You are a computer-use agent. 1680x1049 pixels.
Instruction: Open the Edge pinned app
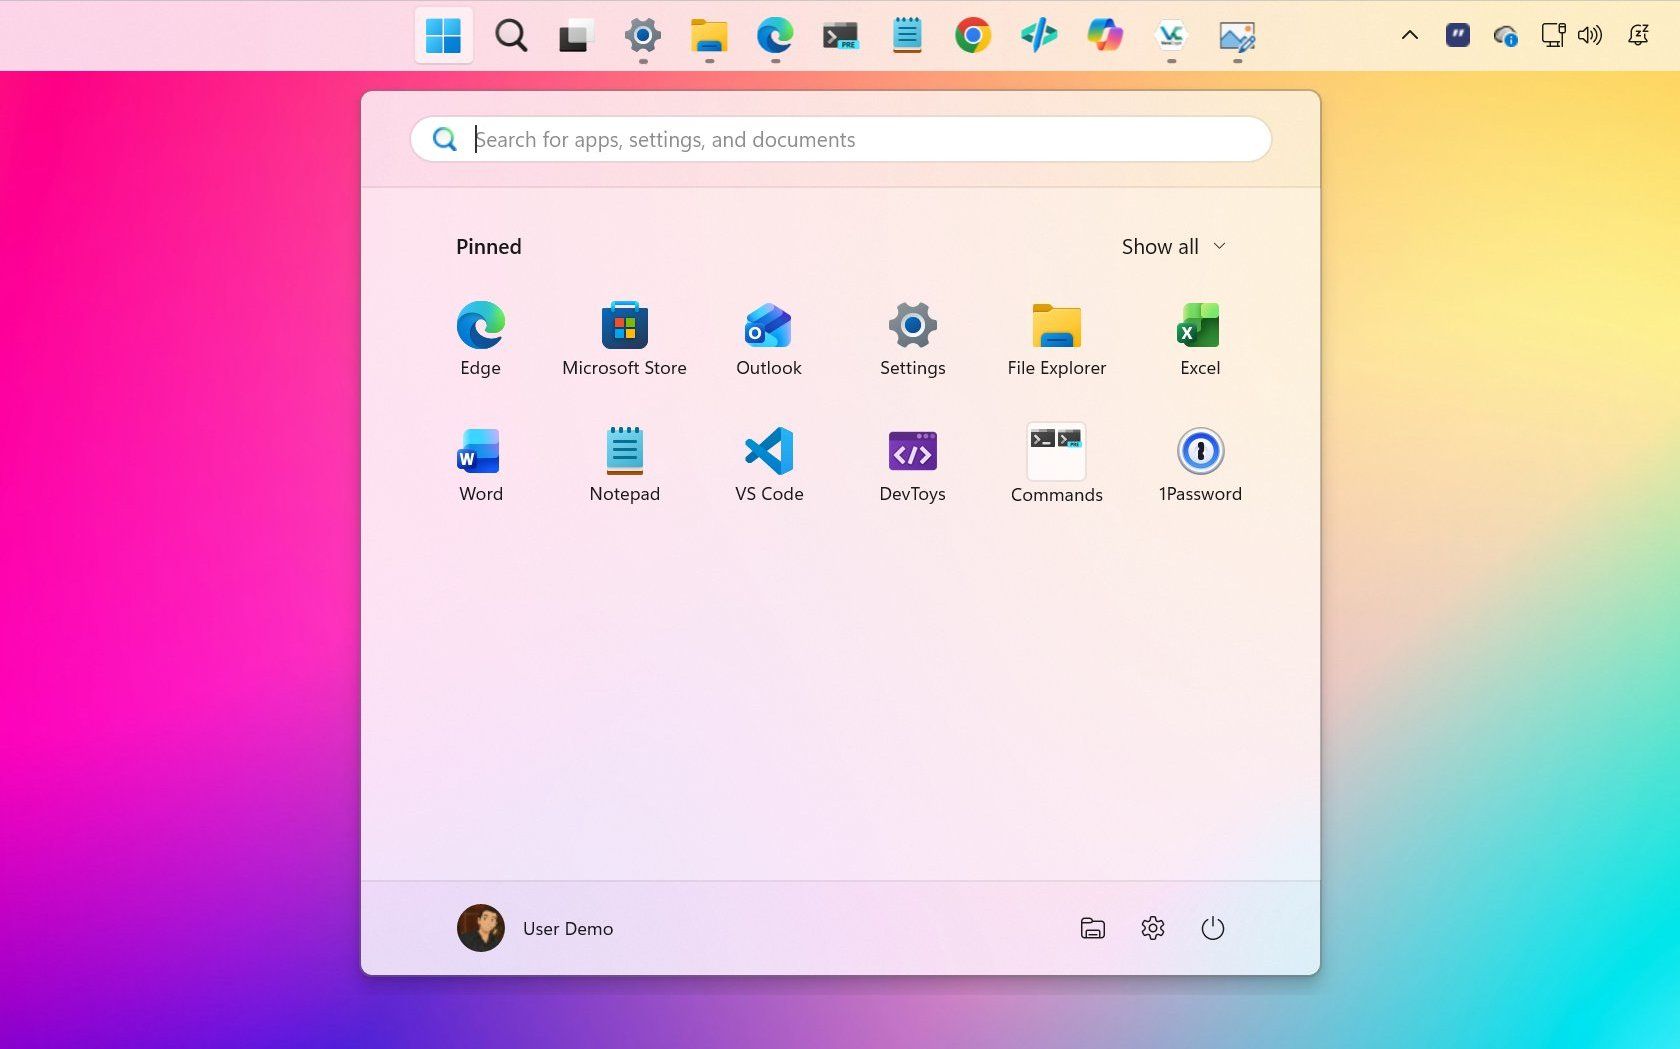480,340
